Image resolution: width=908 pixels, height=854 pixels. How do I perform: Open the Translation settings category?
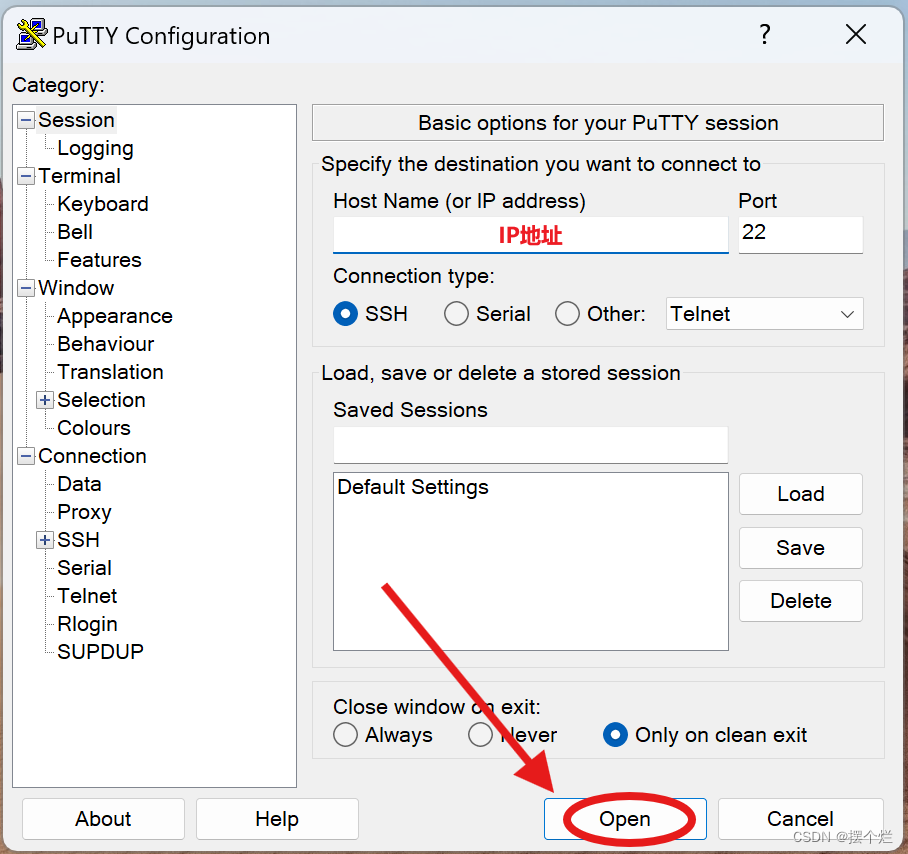point(111,372)
